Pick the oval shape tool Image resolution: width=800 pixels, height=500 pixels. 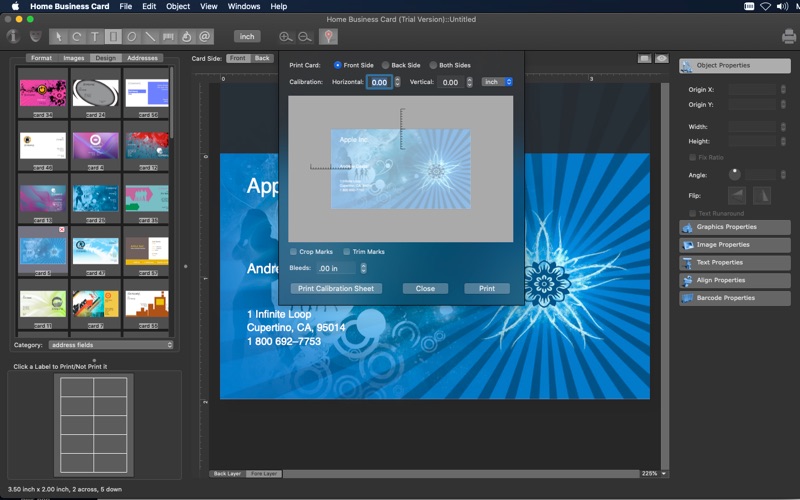(x=132, y=37)
